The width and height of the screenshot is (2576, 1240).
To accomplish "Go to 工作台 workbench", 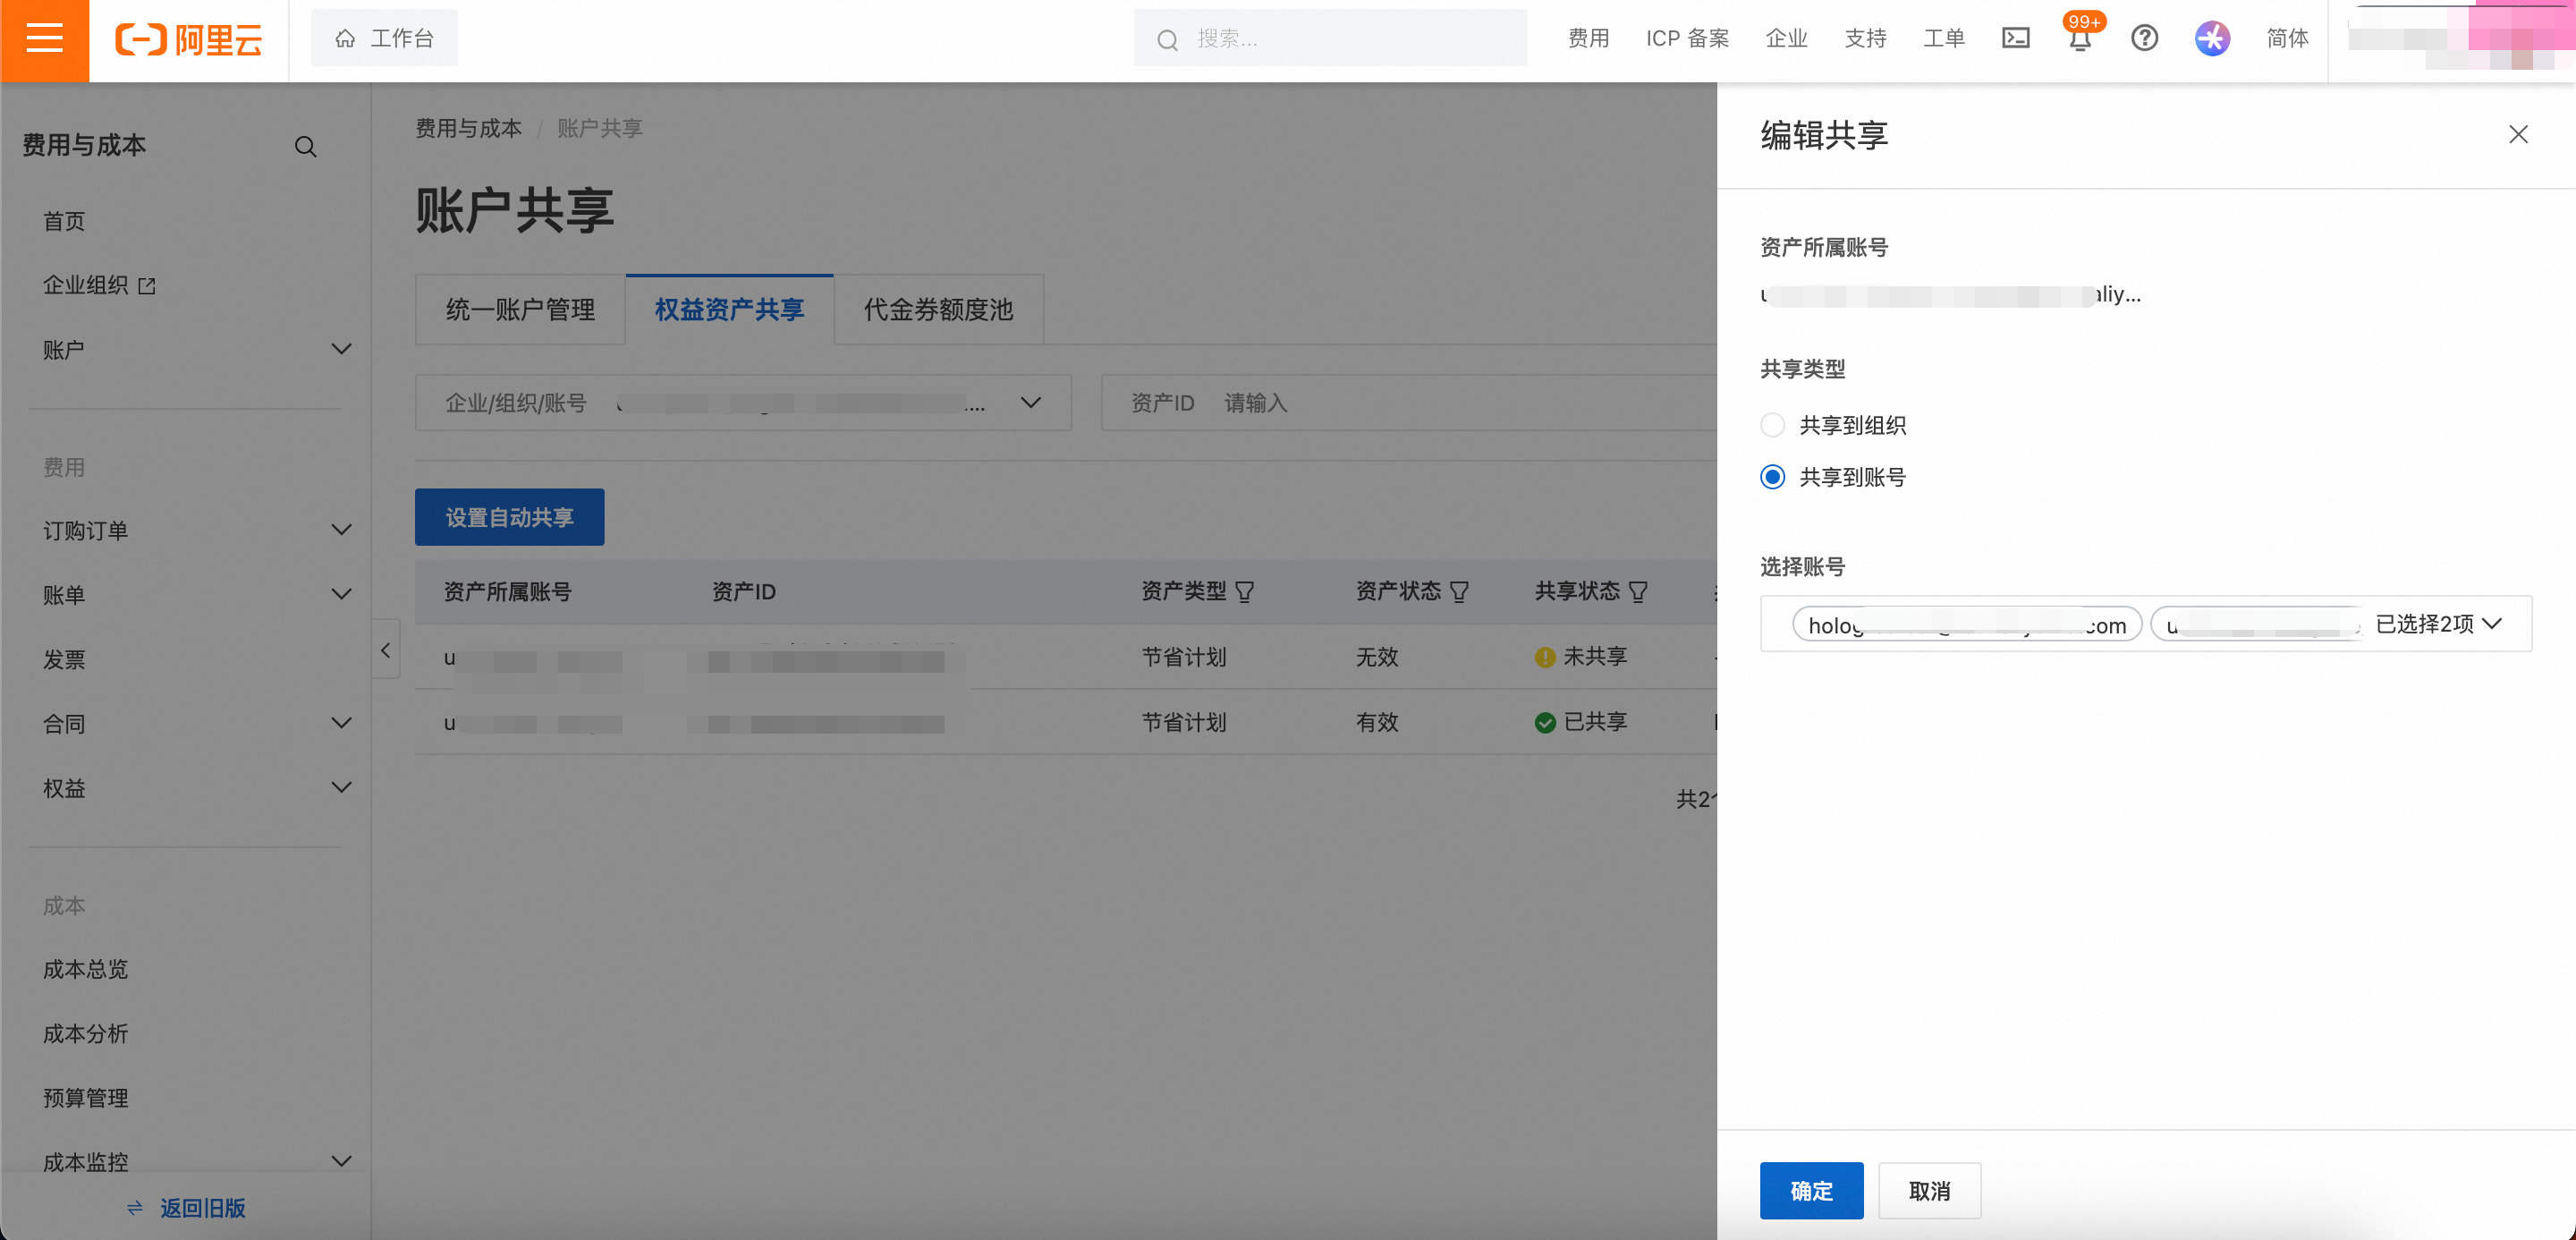I will pyautogui.click(x=384, y=38).
